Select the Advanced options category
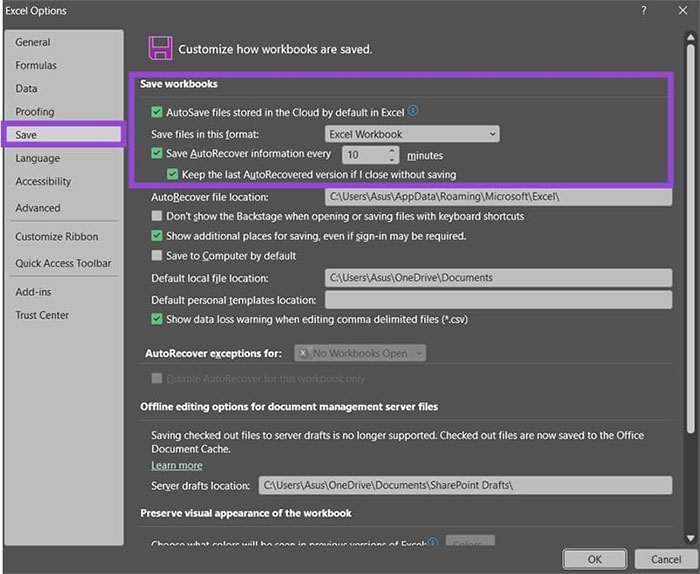Screen dimensions: 700x574 point(38,208)
